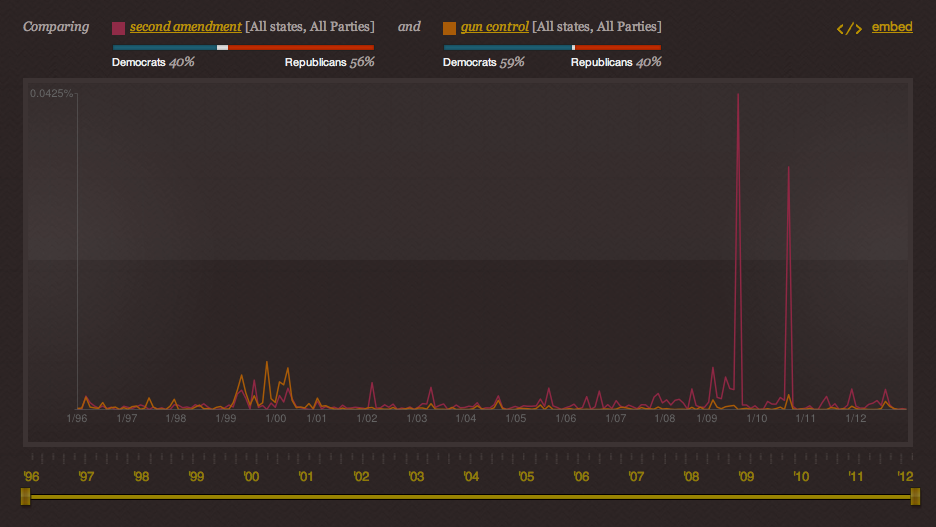Select the magenta second amendment color swatch

119,28
